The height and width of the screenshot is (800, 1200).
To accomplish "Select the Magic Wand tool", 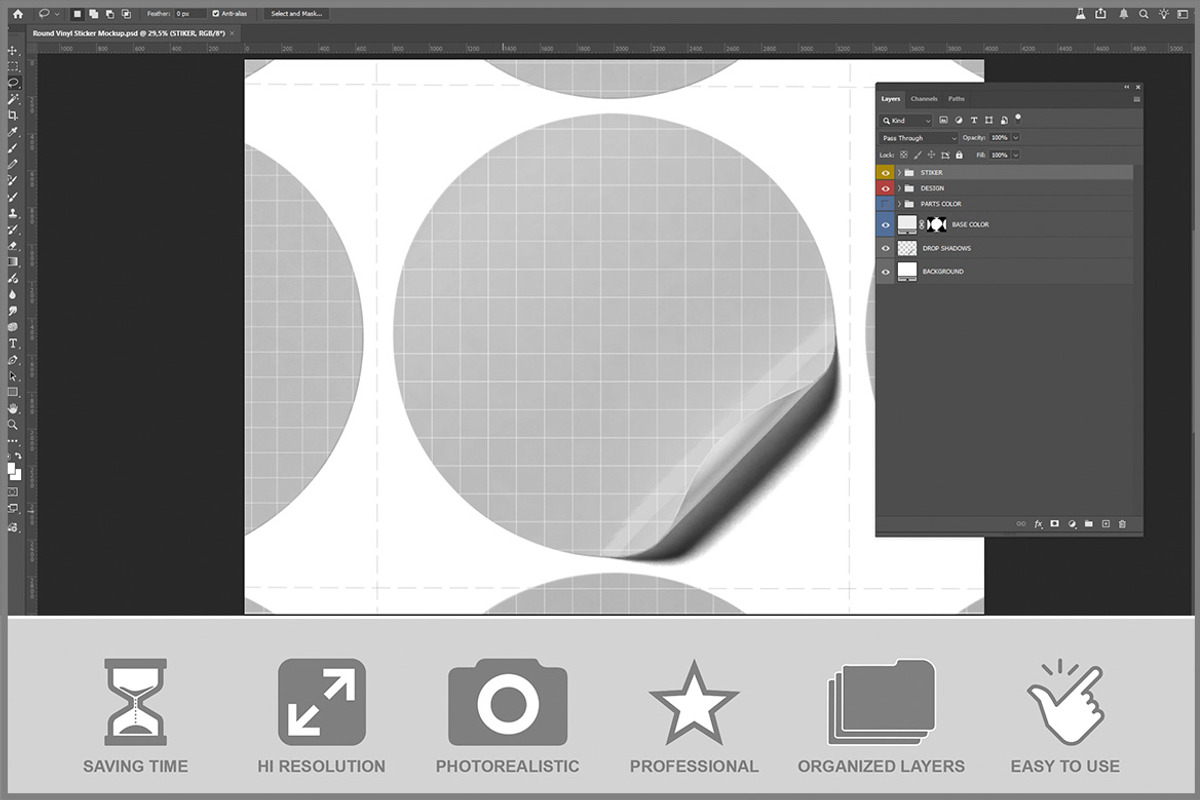I will click(x=13, y=99).
